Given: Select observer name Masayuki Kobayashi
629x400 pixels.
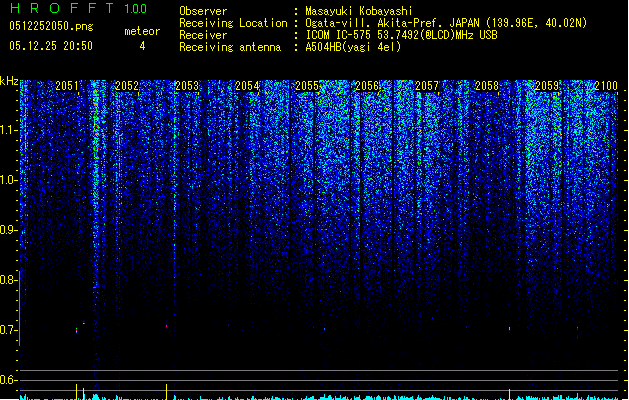Looking at the screenshot, I should point(359,11).
